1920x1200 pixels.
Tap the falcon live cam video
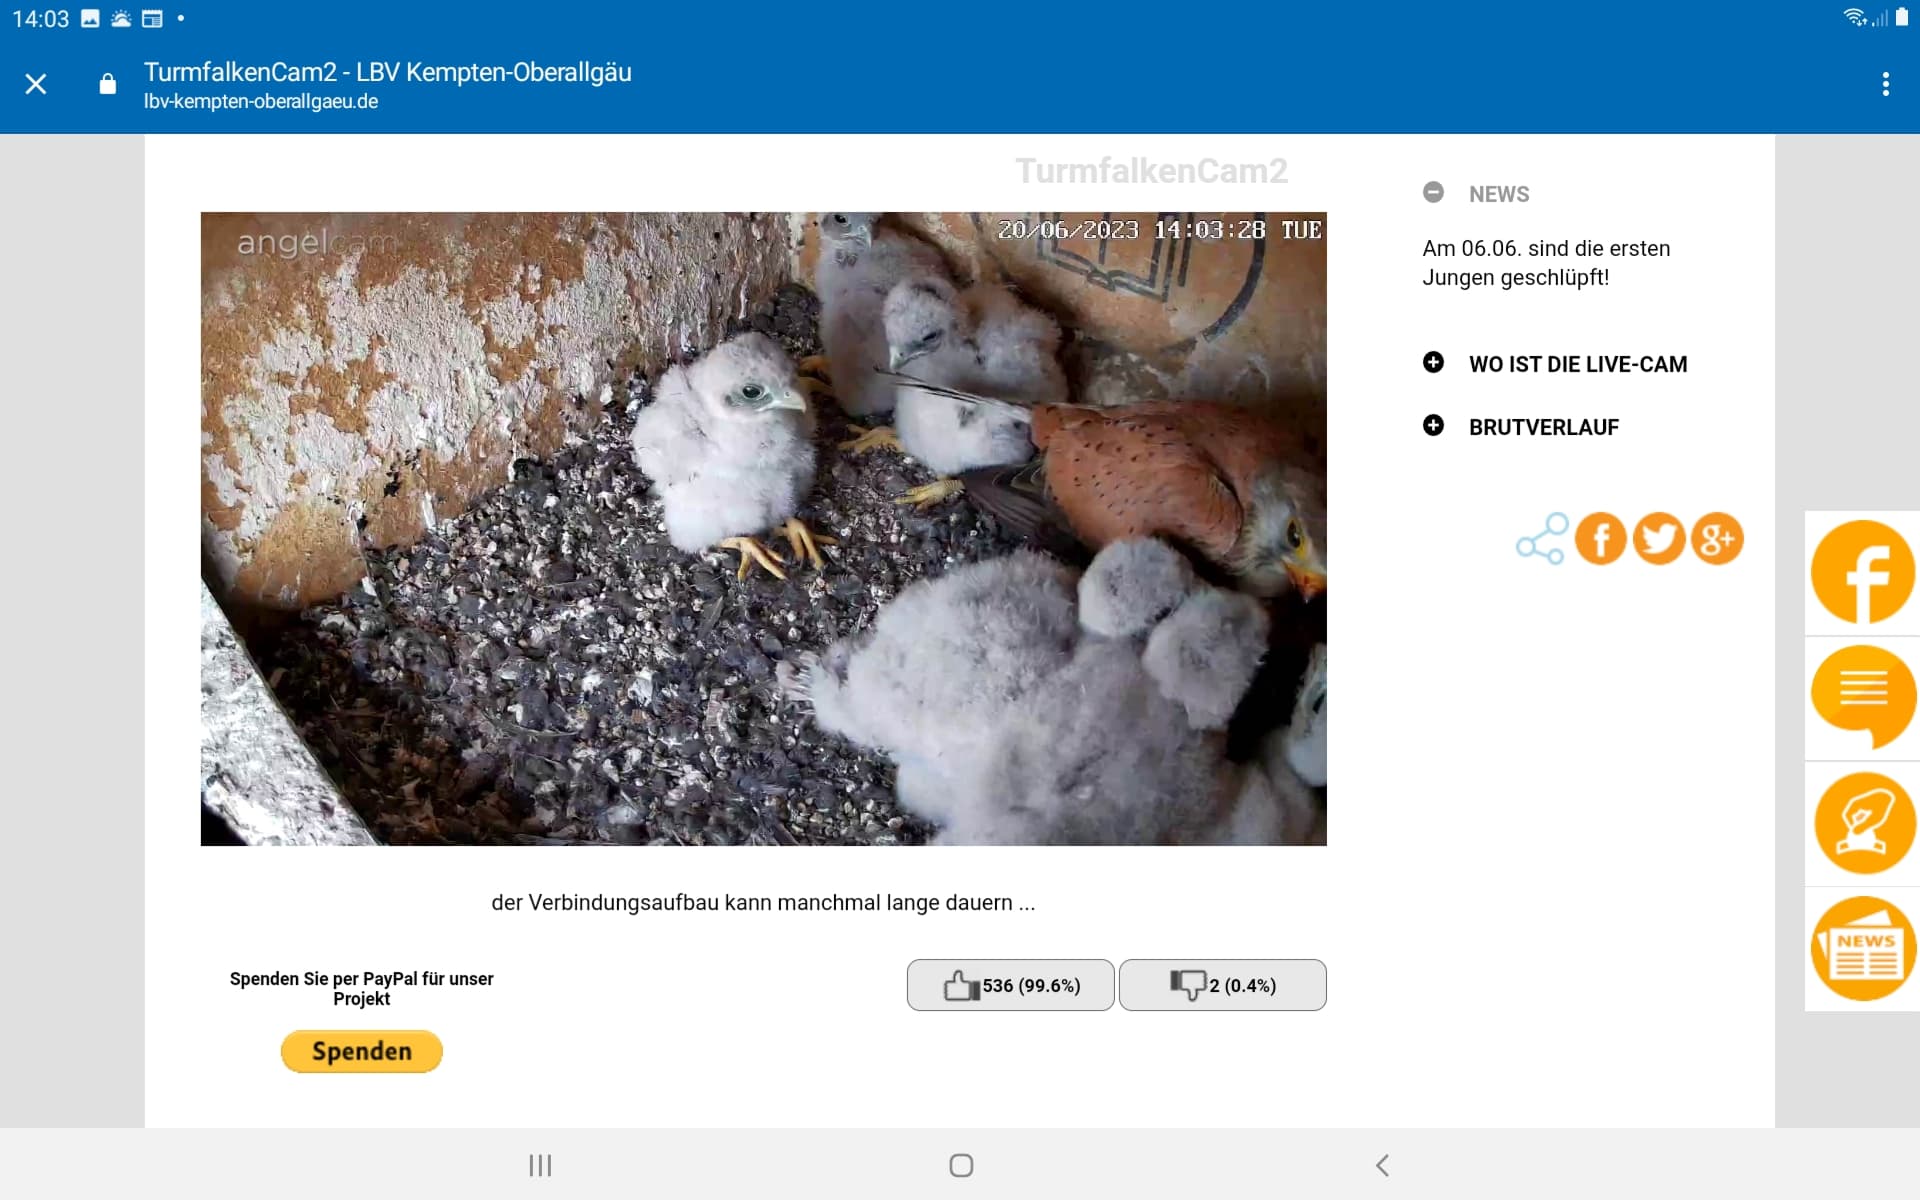coord(763,528)
